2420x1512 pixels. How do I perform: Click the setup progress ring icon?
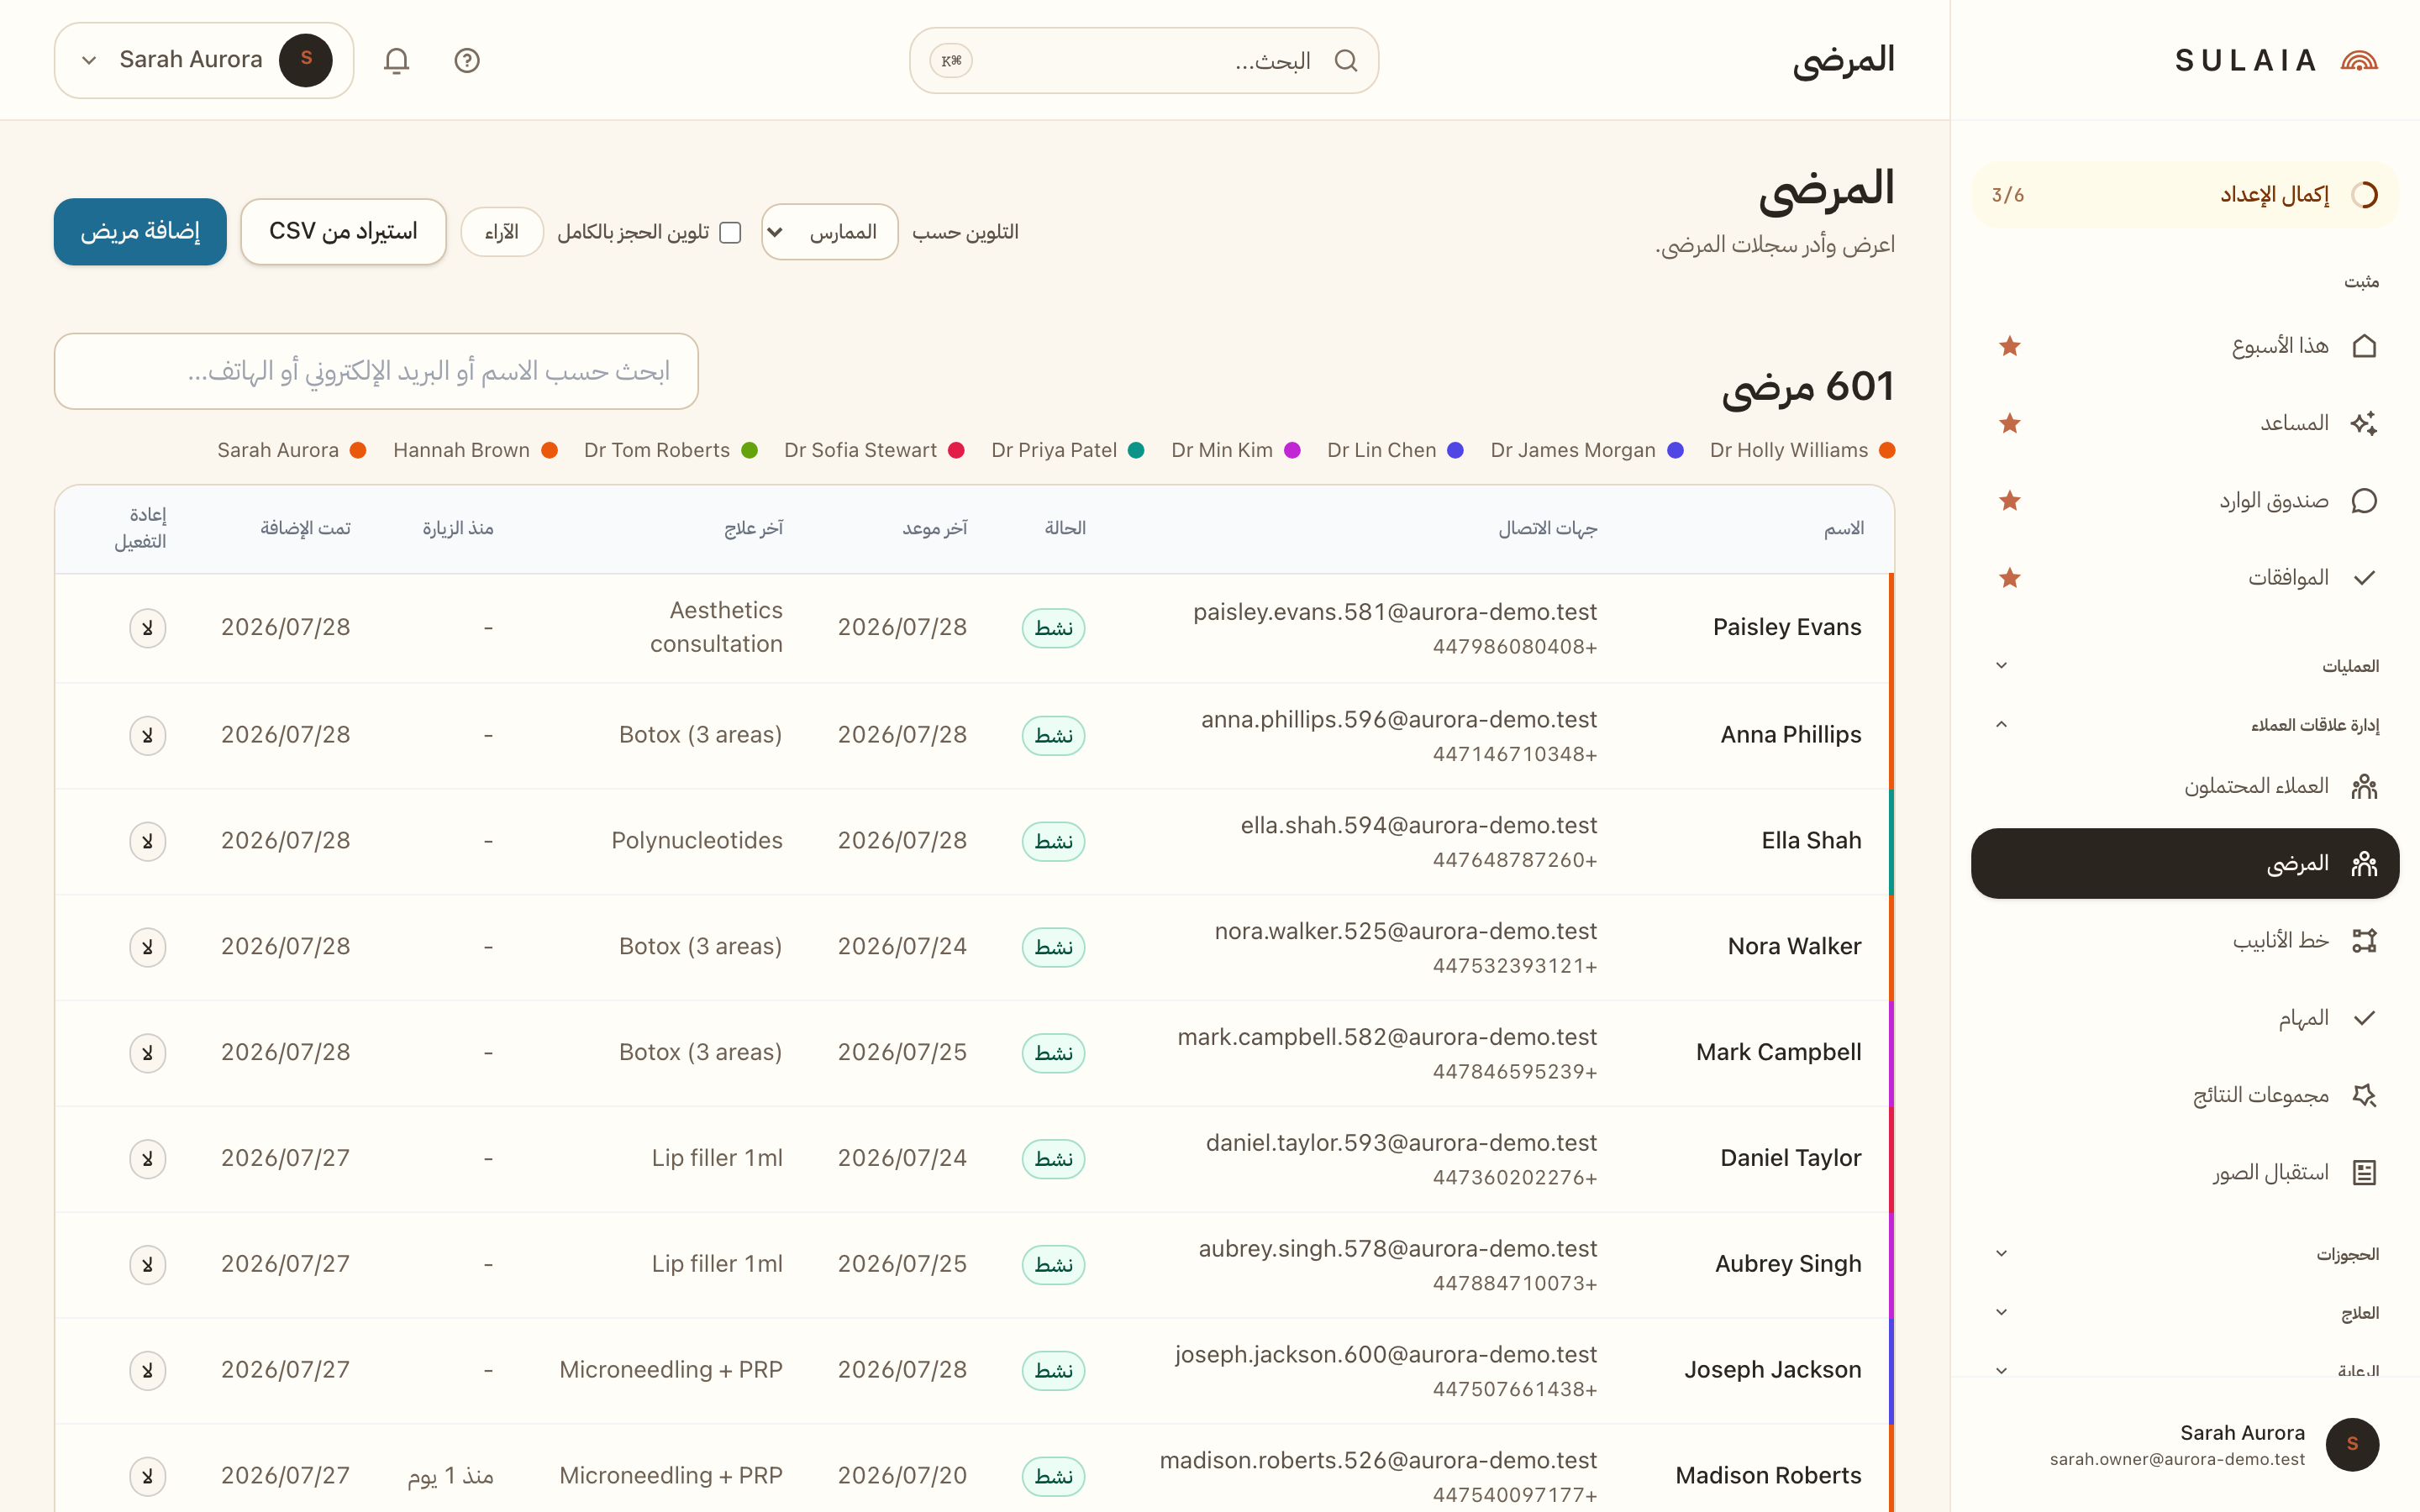point(2364,195)
